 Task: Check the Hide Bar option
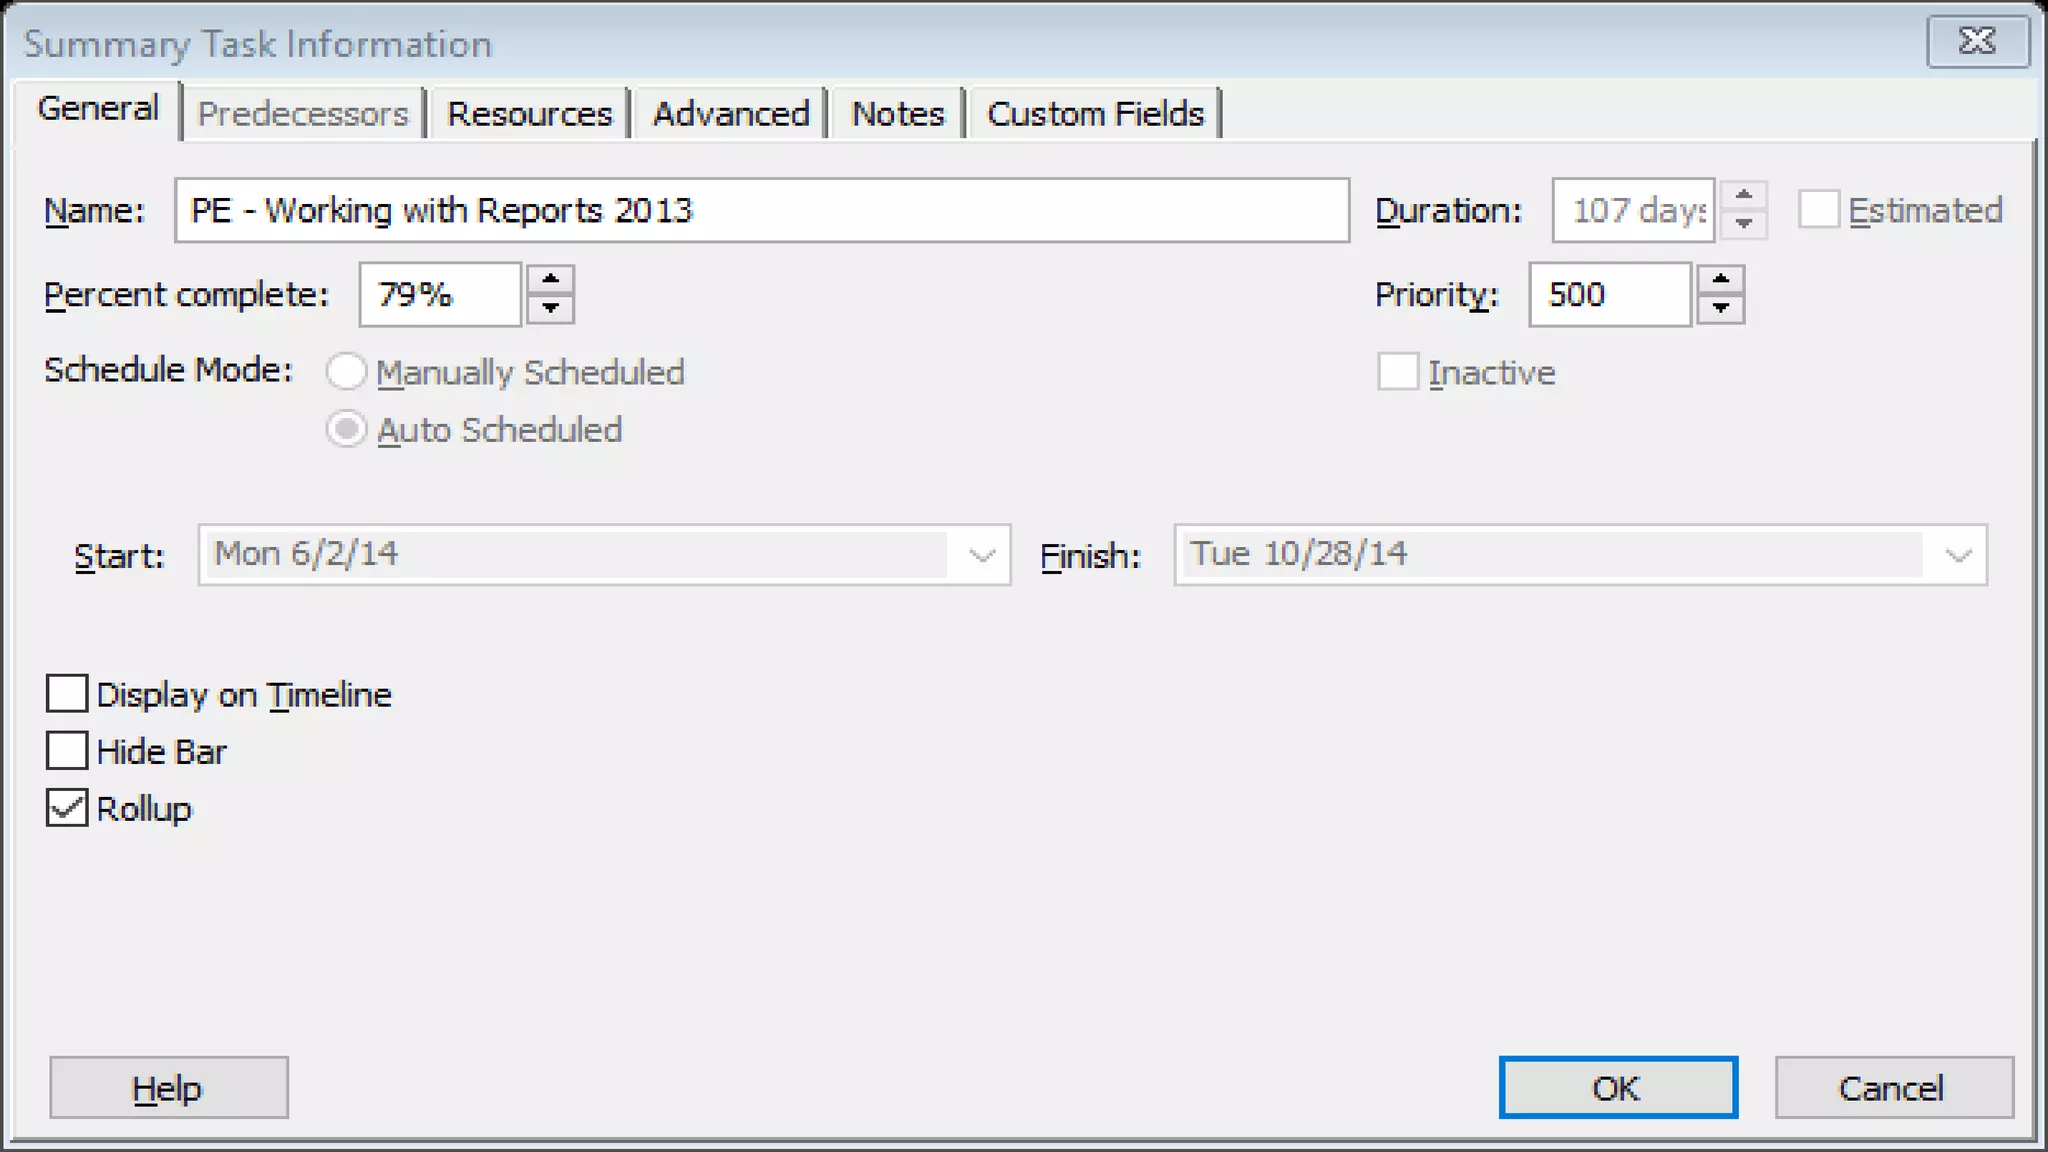coord(67,750)
